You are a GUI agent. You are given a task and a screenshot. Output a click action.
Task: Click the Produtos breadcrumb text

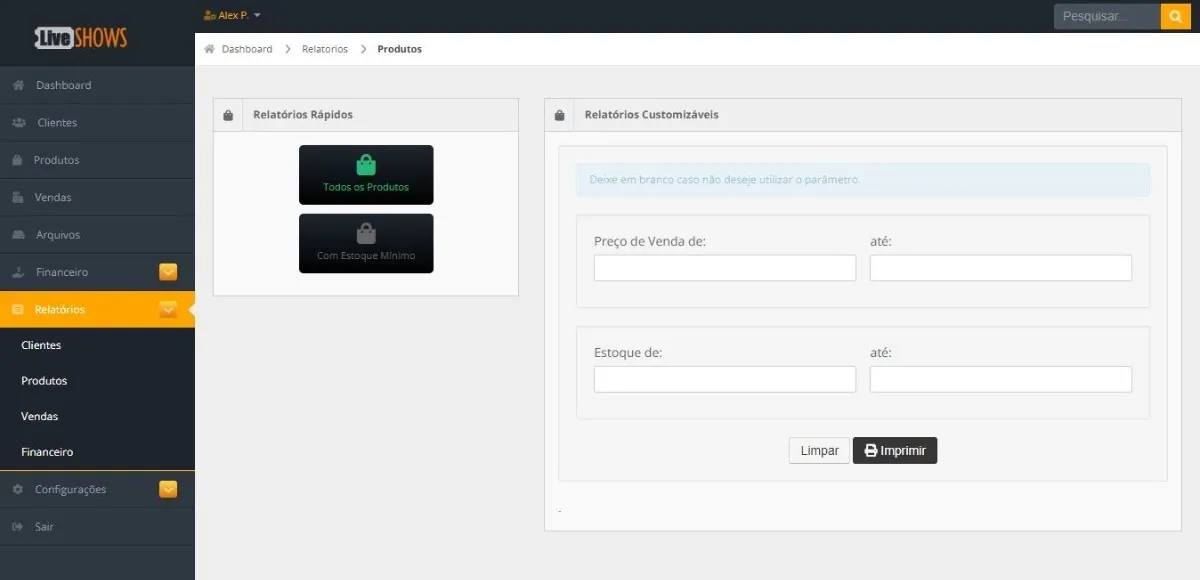[x=400, y=49]
